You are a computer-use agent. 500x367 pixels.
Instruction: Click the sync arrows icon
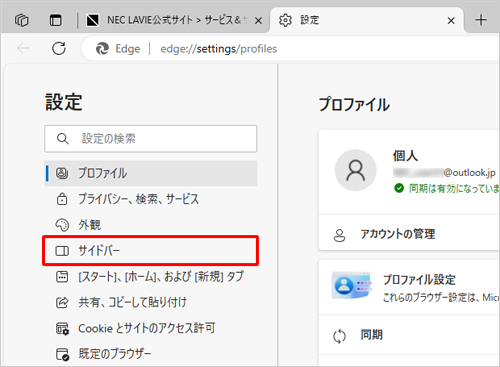tap(339, 336)
